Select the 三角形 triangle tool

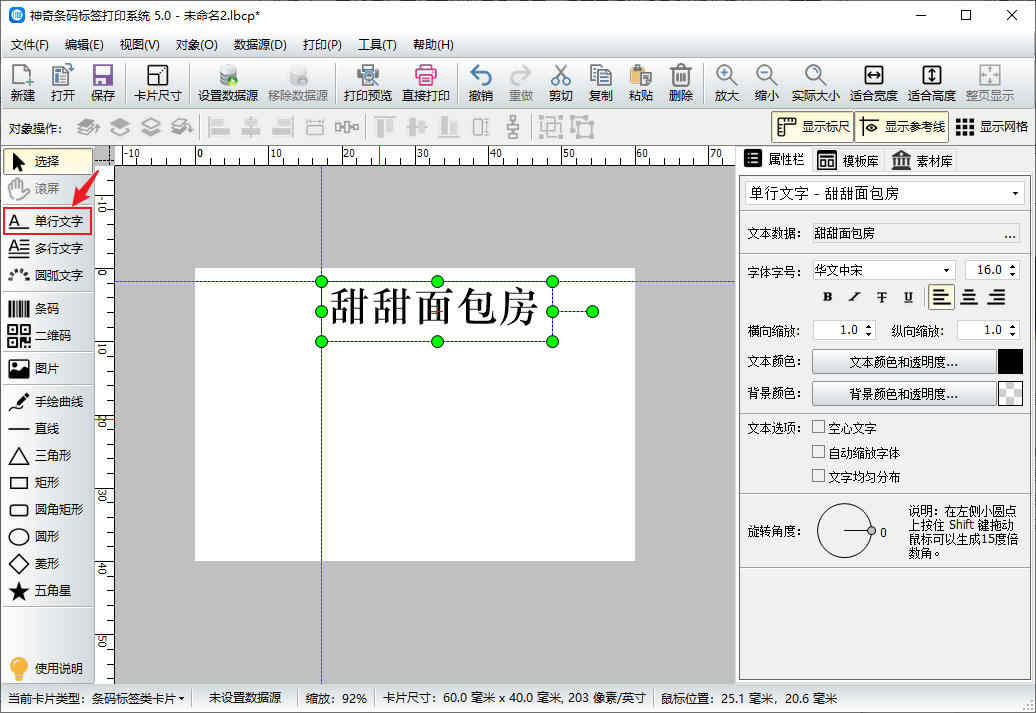click(x=47, y=456)
